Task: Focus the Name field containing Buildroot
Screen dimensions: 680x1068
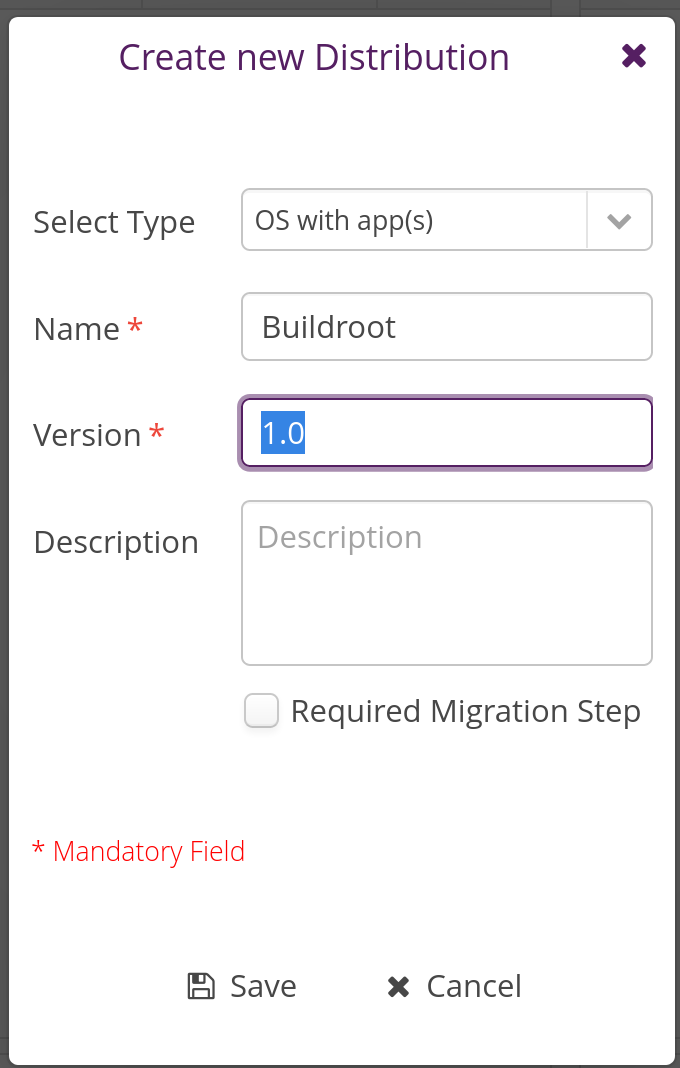Action: click(447, 327)
